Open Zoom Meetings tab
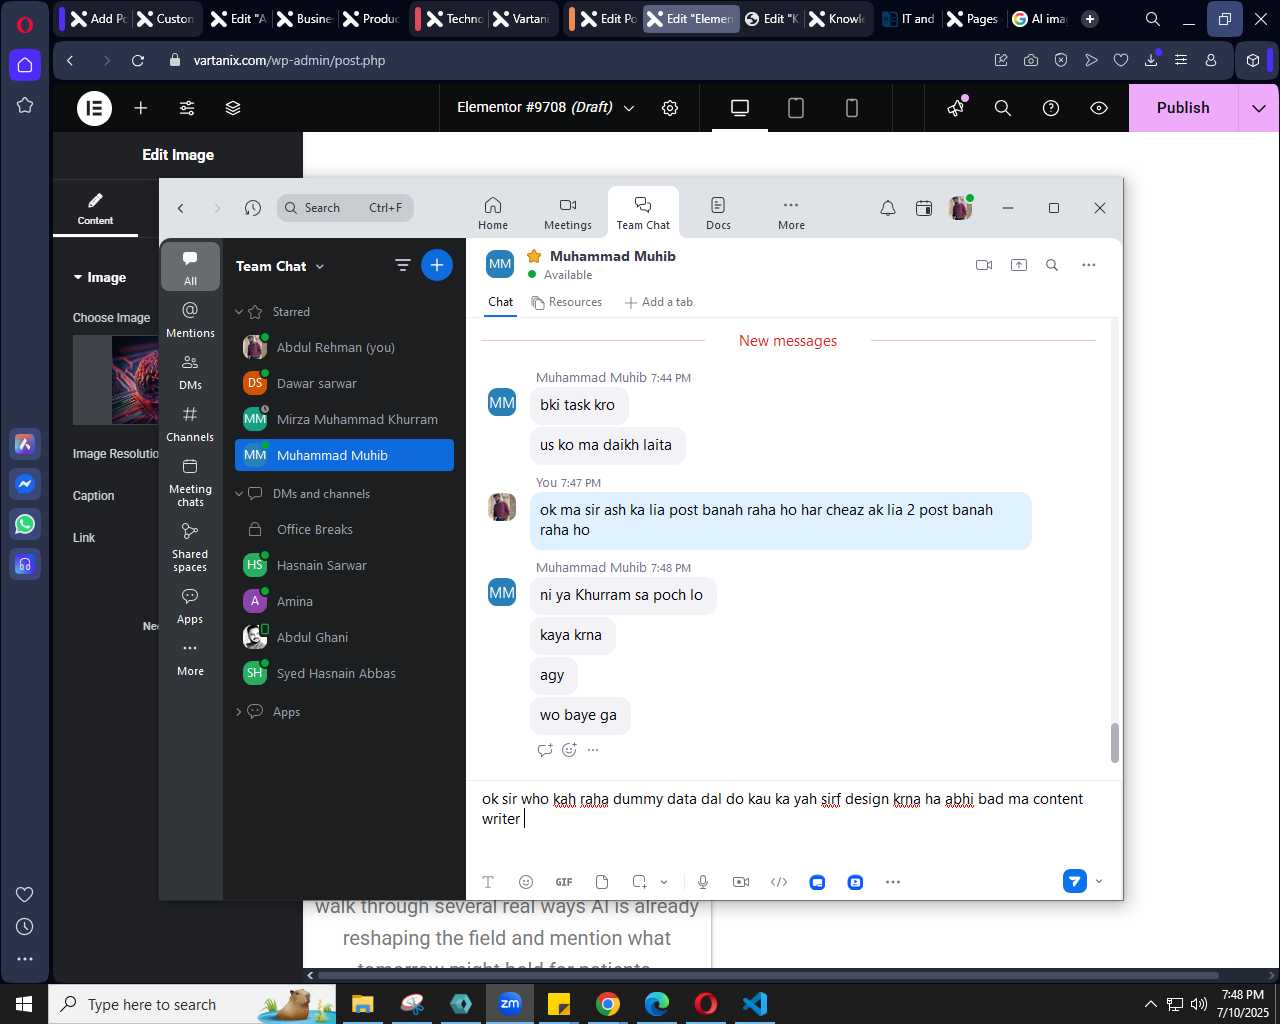This screenshot has height=1024, width=1280. tap(568, 213)
